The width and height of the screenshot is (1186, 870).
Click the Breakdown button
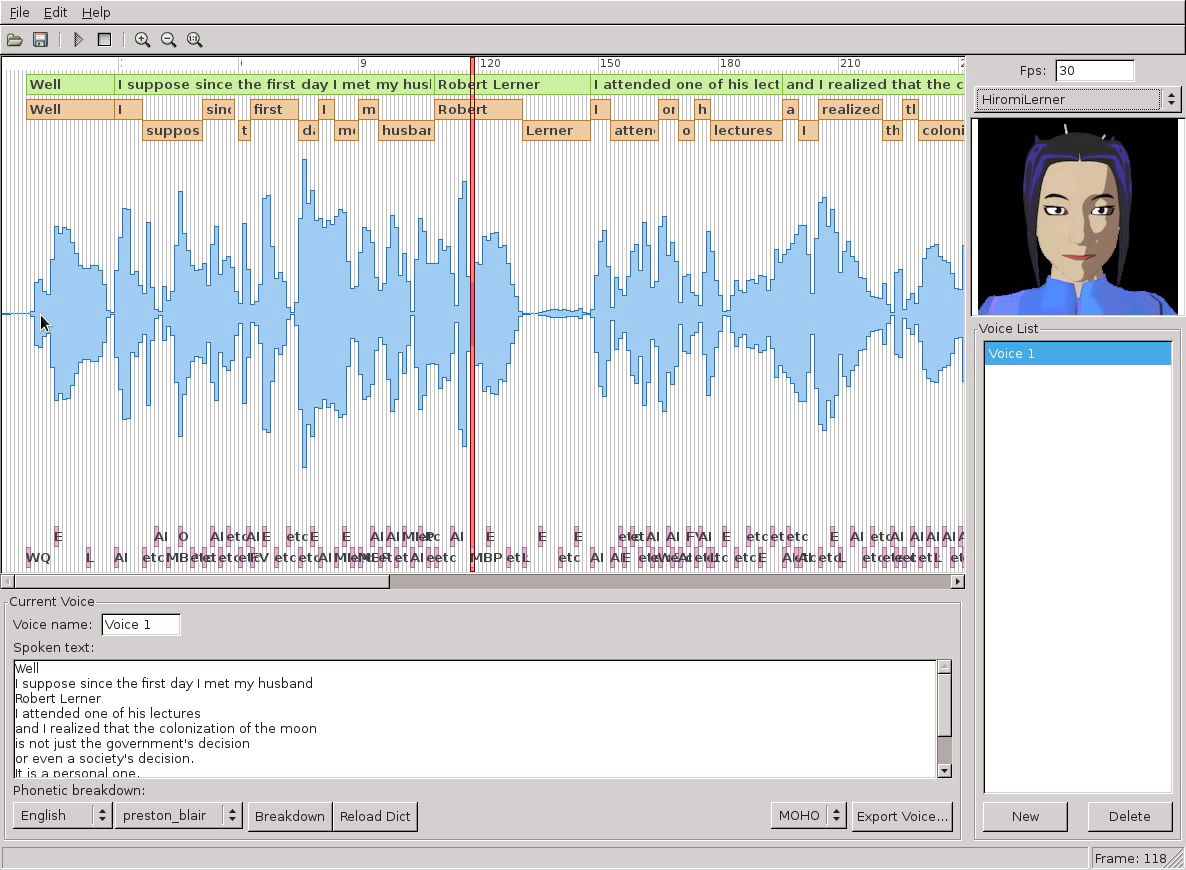tap(289, 816)
